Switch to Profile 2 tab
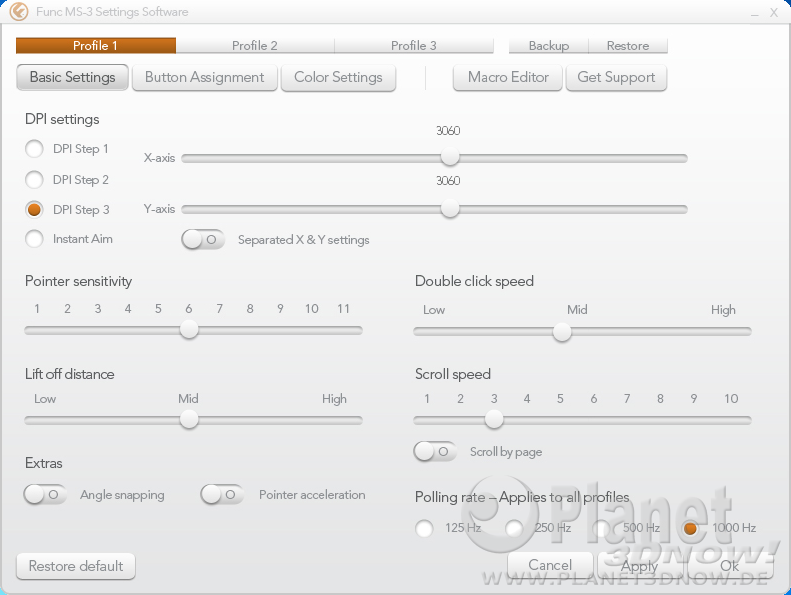 coord(255,45)
